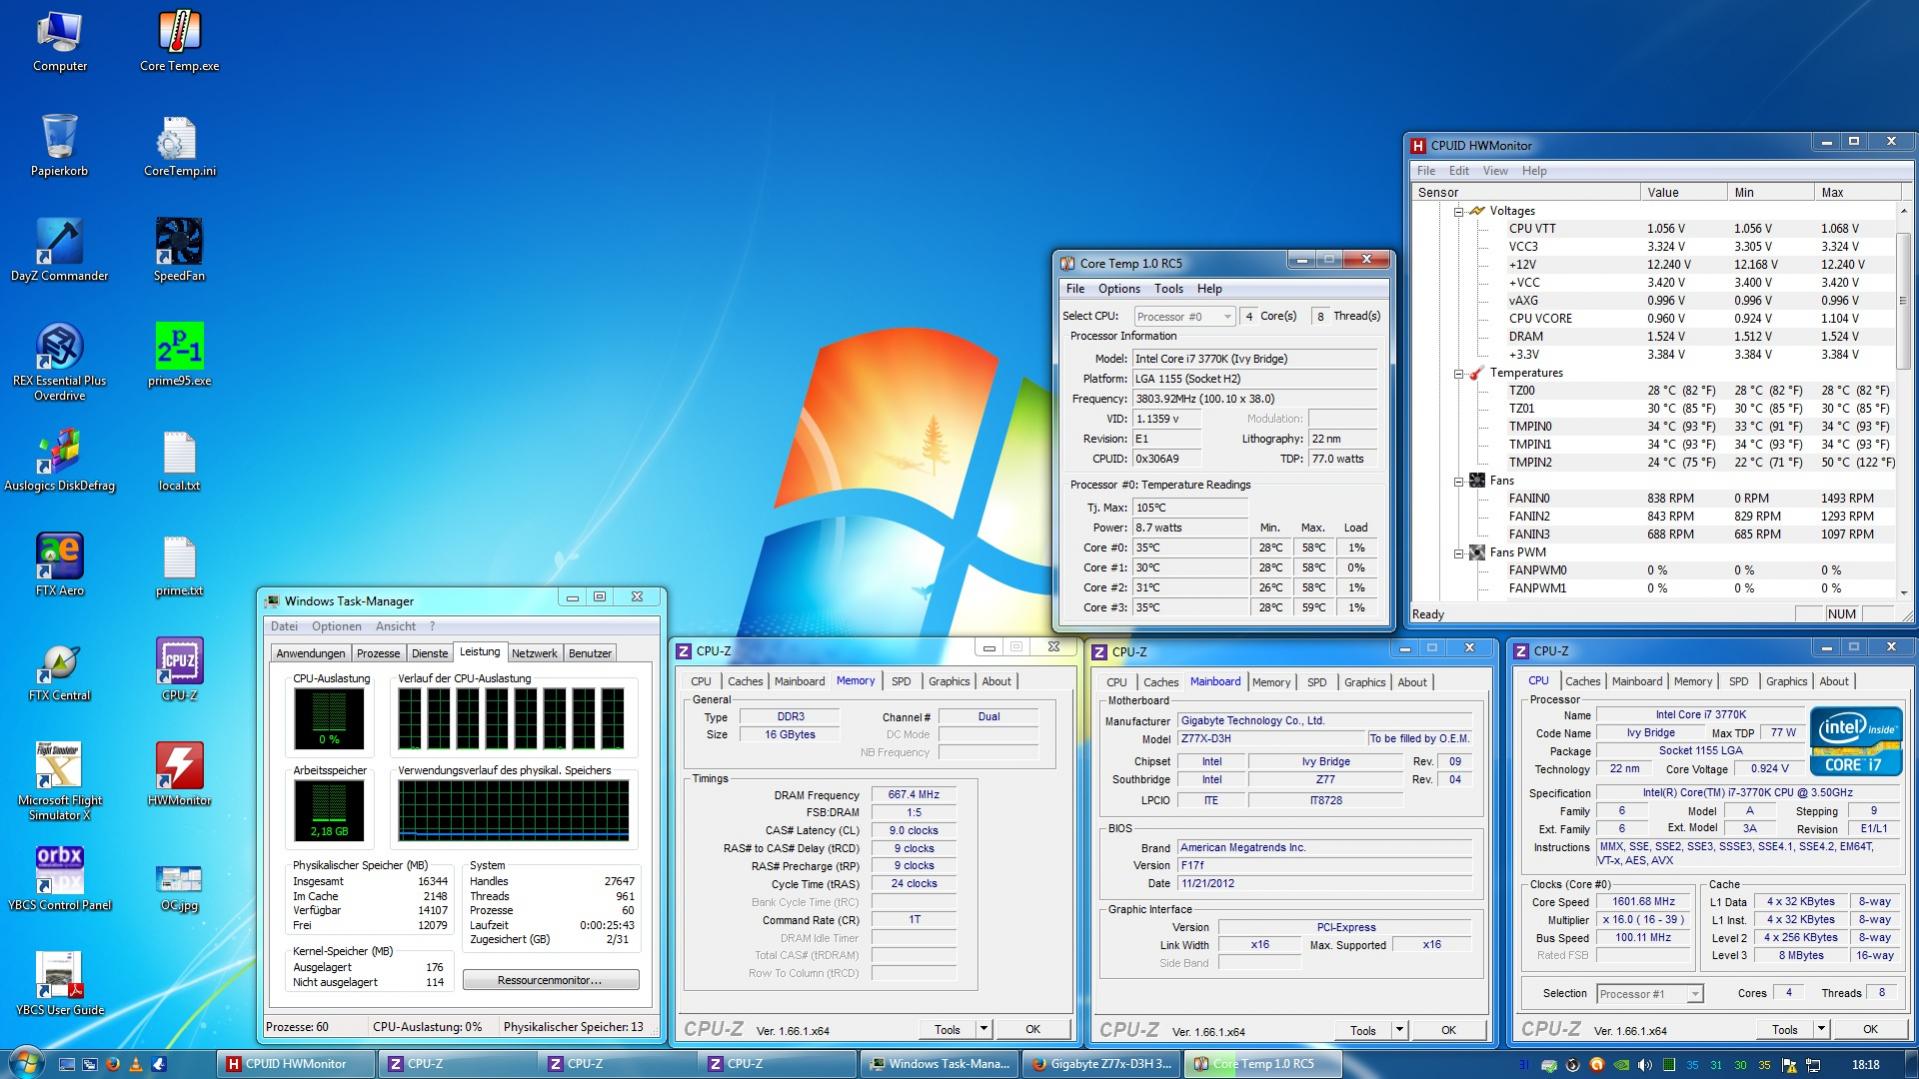The image size is (1919, 1079).
Task: Open Tools dropdown arrow in CPU-Z Memory window
Action: (x=983, y=1029)
